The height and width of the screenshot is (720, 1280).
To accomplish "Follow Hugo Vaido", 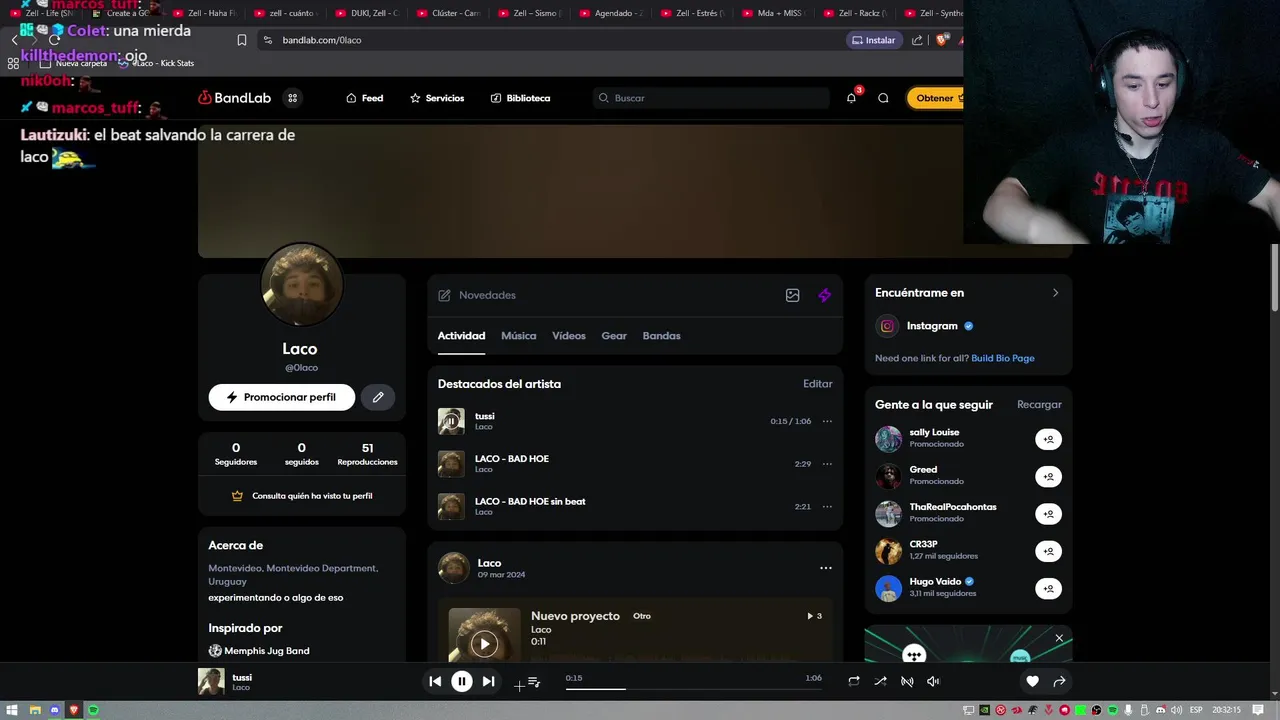I will point(1048,588).
